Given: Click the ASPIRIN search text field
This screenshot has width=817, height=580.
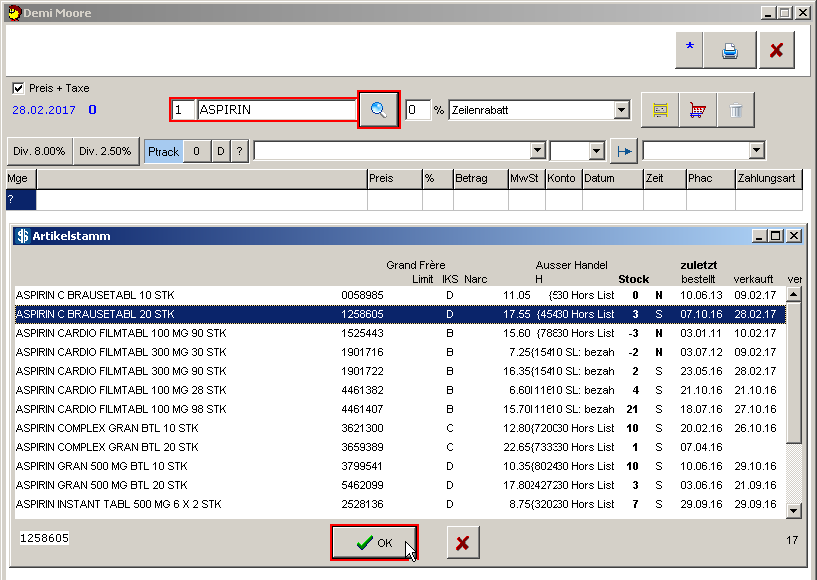Looking at the screenshot, I should [277, 110].
